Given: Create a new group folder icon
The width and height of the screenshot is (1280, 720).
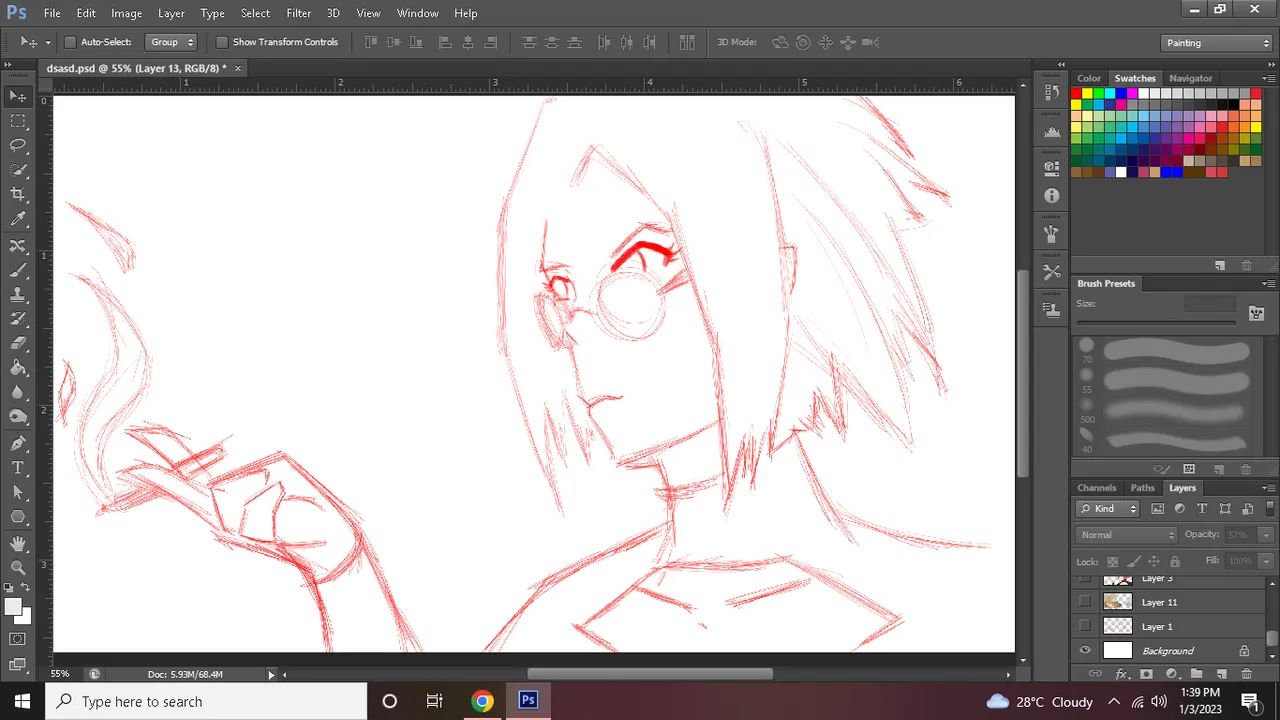Looking at the screenshot, I should click(x=1196, y=675).
